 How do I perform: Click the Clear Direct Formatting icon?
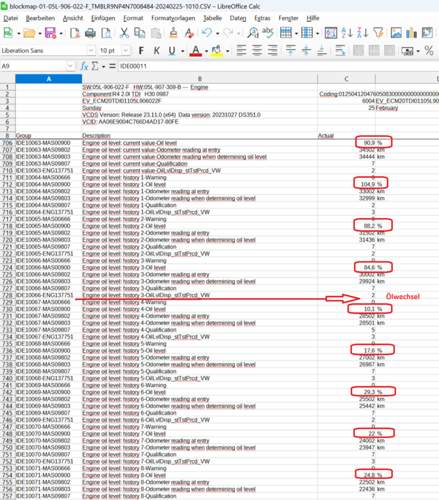point(189,33)
